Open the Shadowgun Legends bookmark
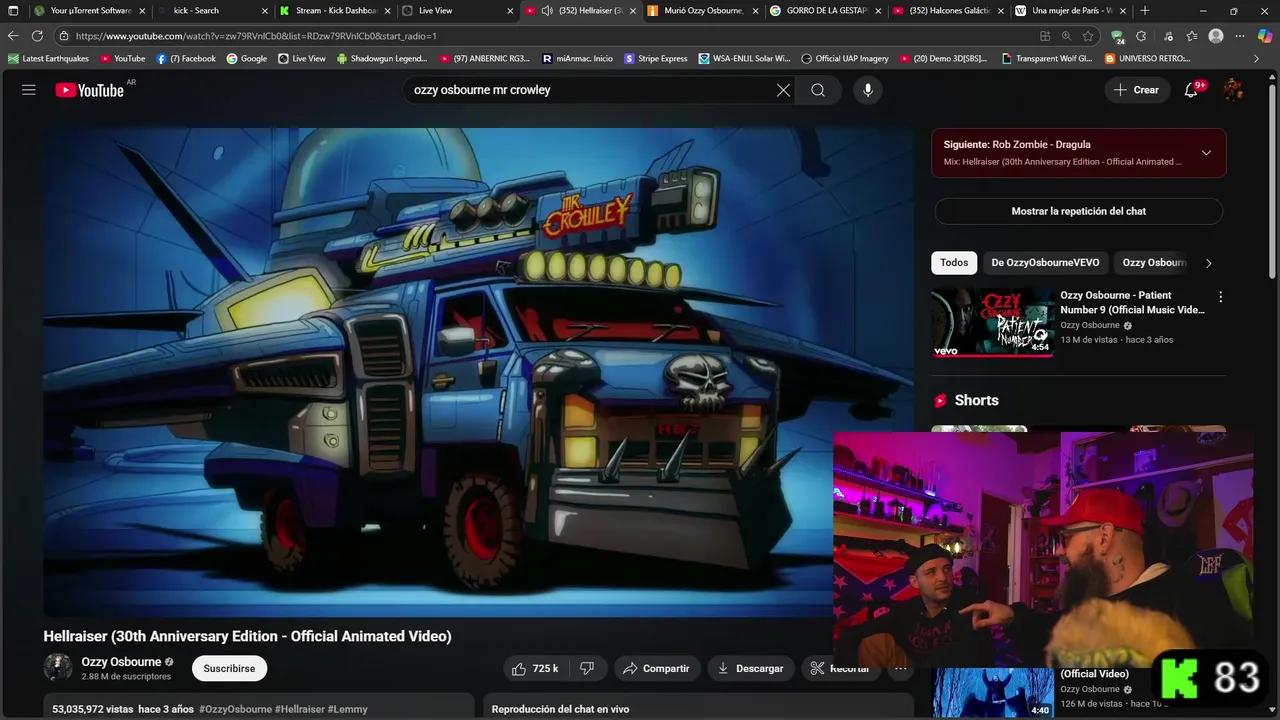The height and width of the screenshot is (720, 1280). click(x=382, y=59)
